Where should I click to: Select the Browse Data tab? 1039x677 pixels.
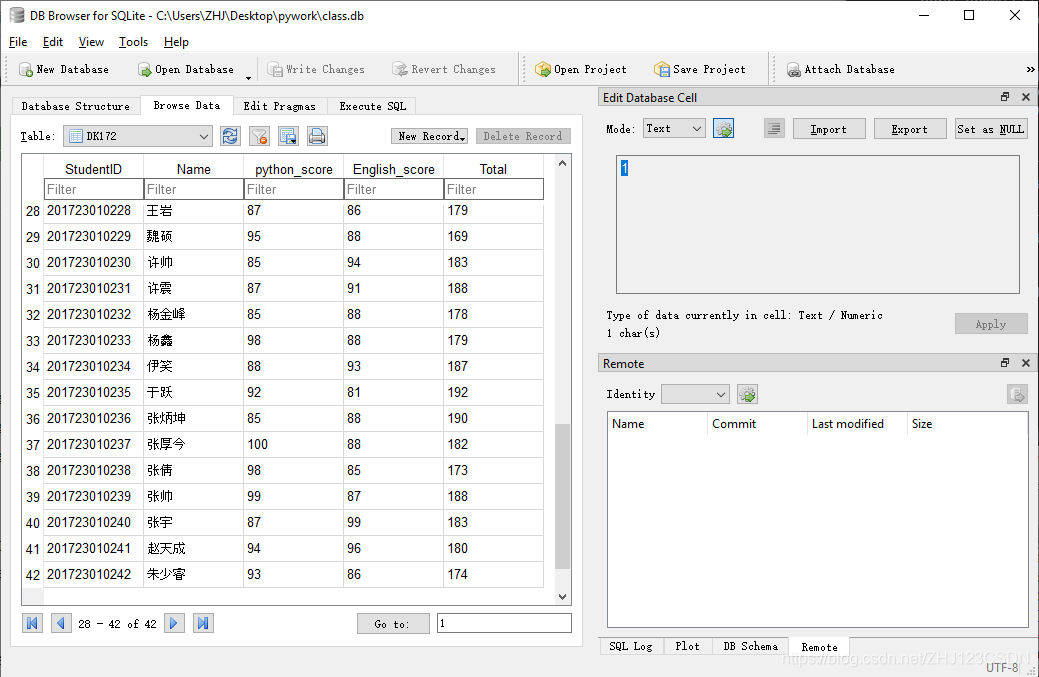(186, 105)
